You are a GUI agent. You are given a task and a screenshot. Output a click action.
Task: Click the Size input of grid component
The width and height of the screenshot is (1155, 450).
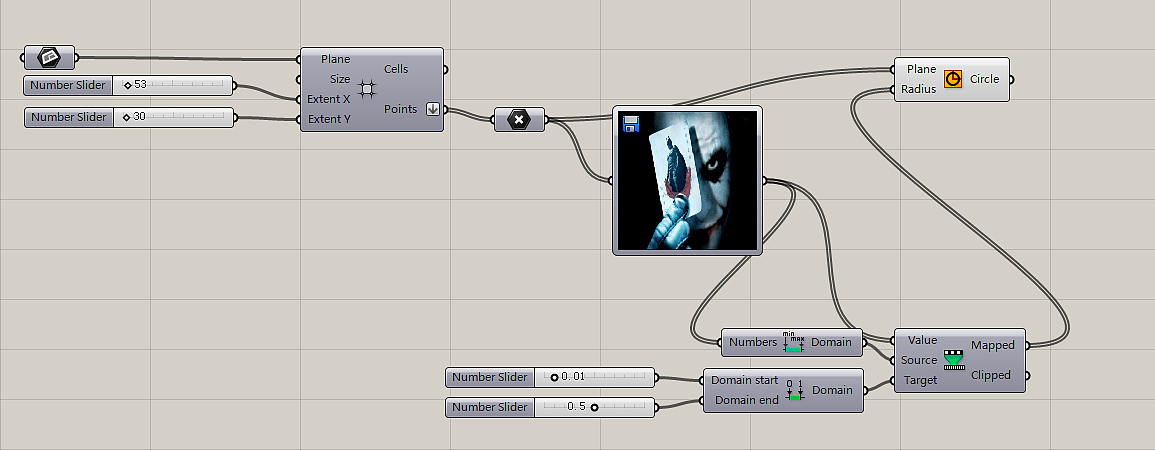[340, 79]
